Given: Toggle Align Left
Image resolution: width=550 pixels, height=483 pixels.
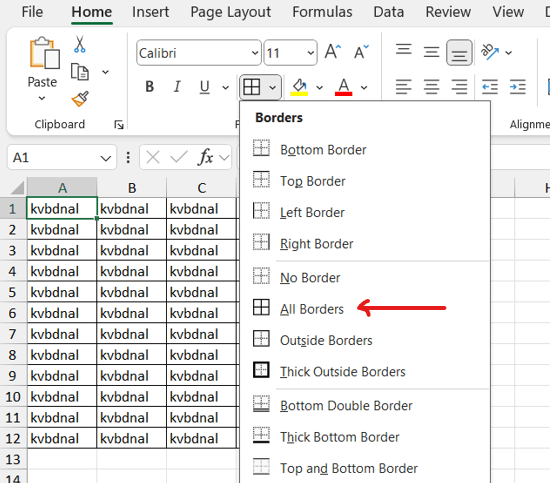Looking at the screenshot, I should (x=403, y=87).
